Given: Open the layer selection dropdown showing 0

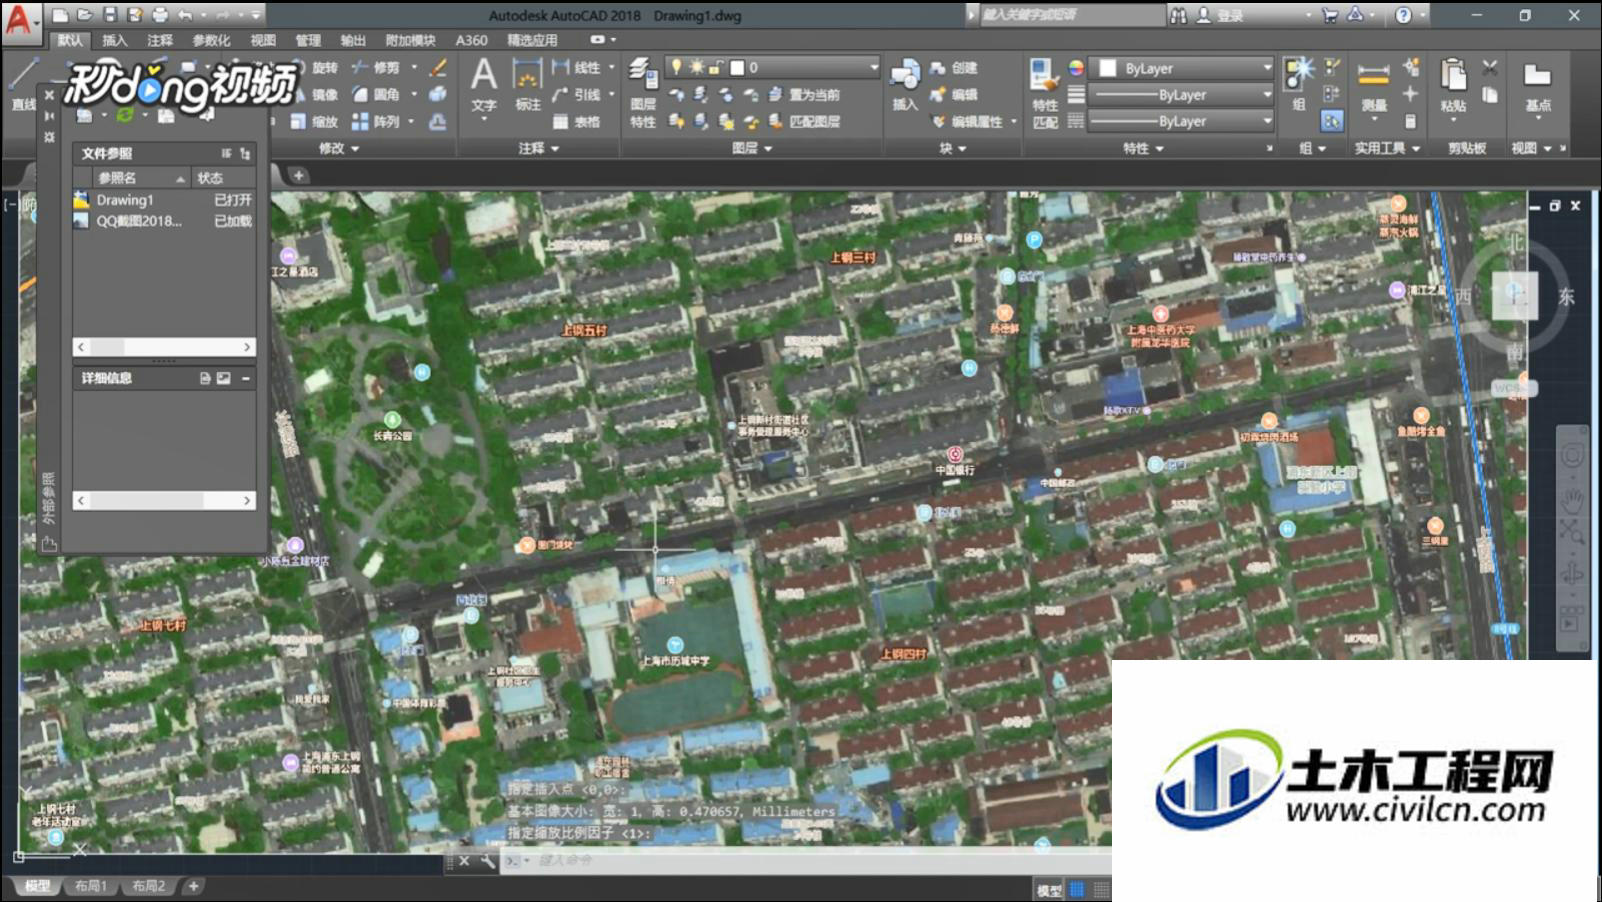Looking at the screenshot, I should [x=772, y=67].
